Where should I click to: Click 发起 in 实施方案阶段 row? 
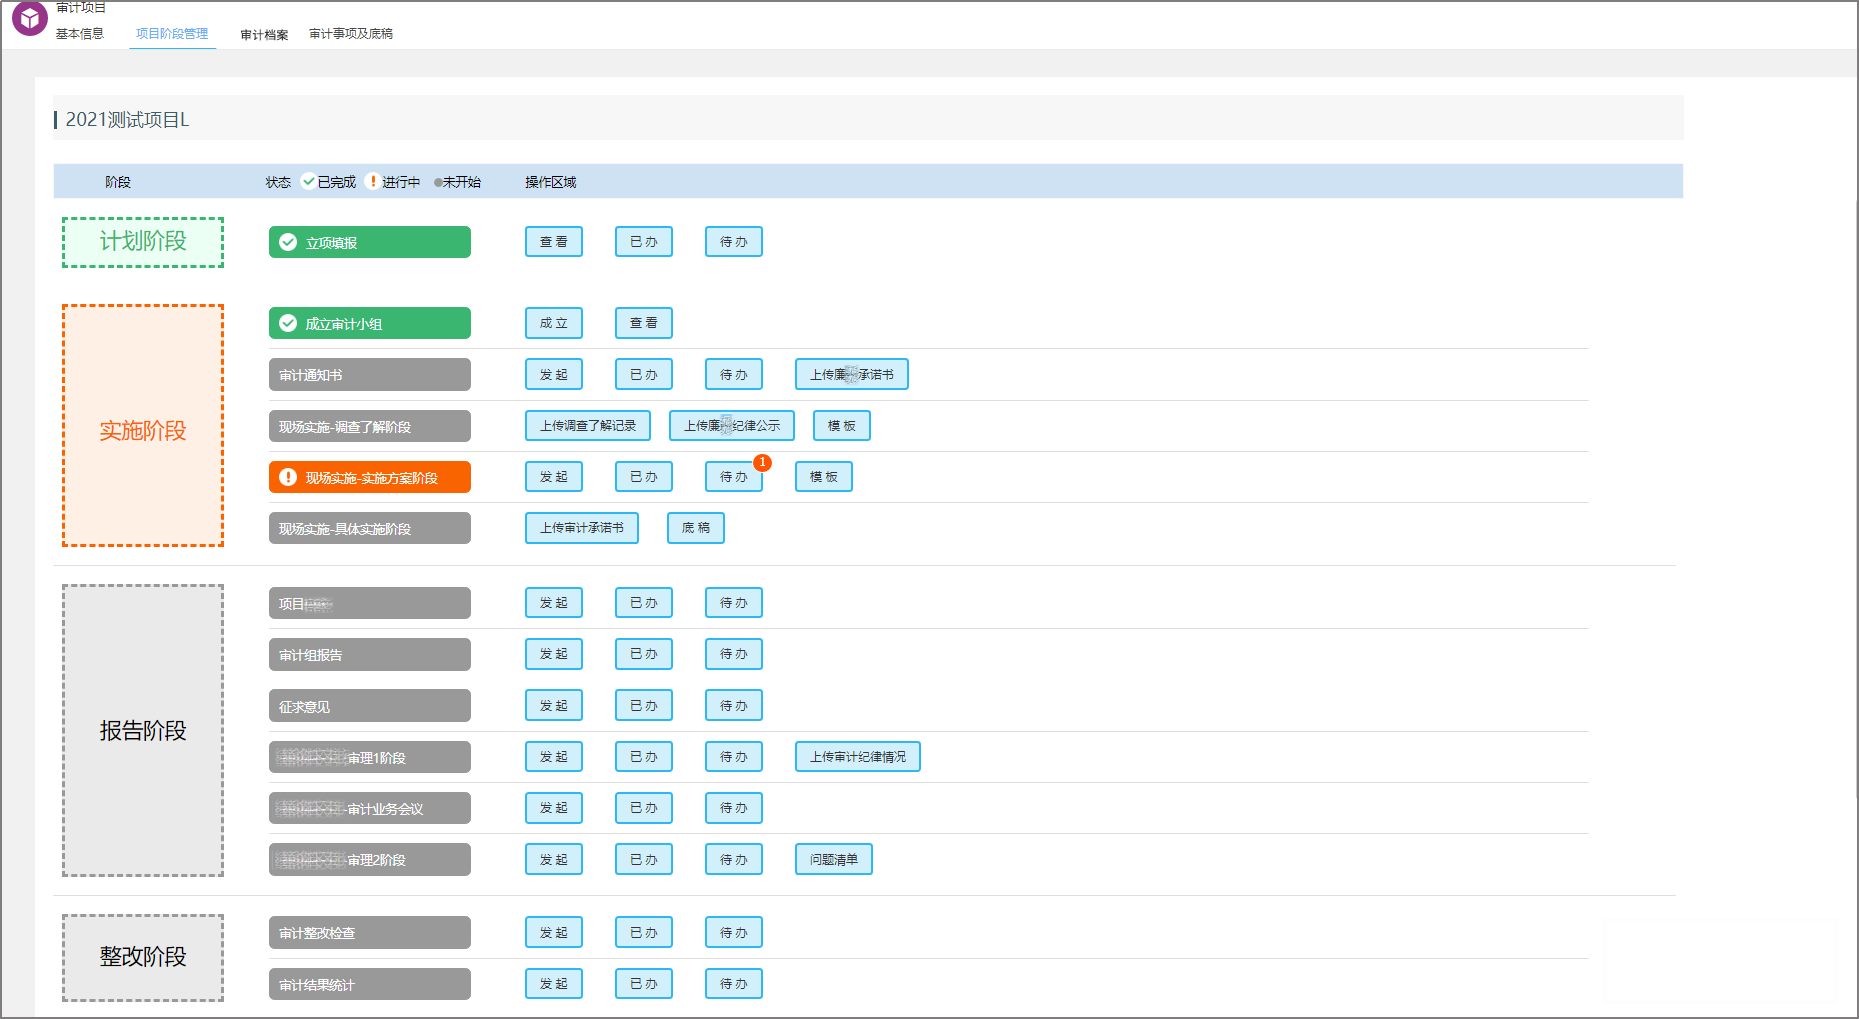554,476
